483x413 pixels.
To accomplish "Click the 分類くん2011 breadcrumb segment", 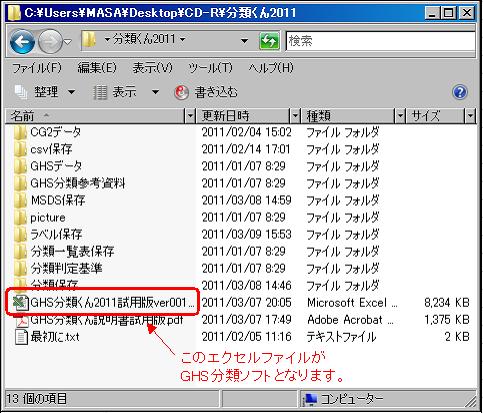I will point(144,40).
